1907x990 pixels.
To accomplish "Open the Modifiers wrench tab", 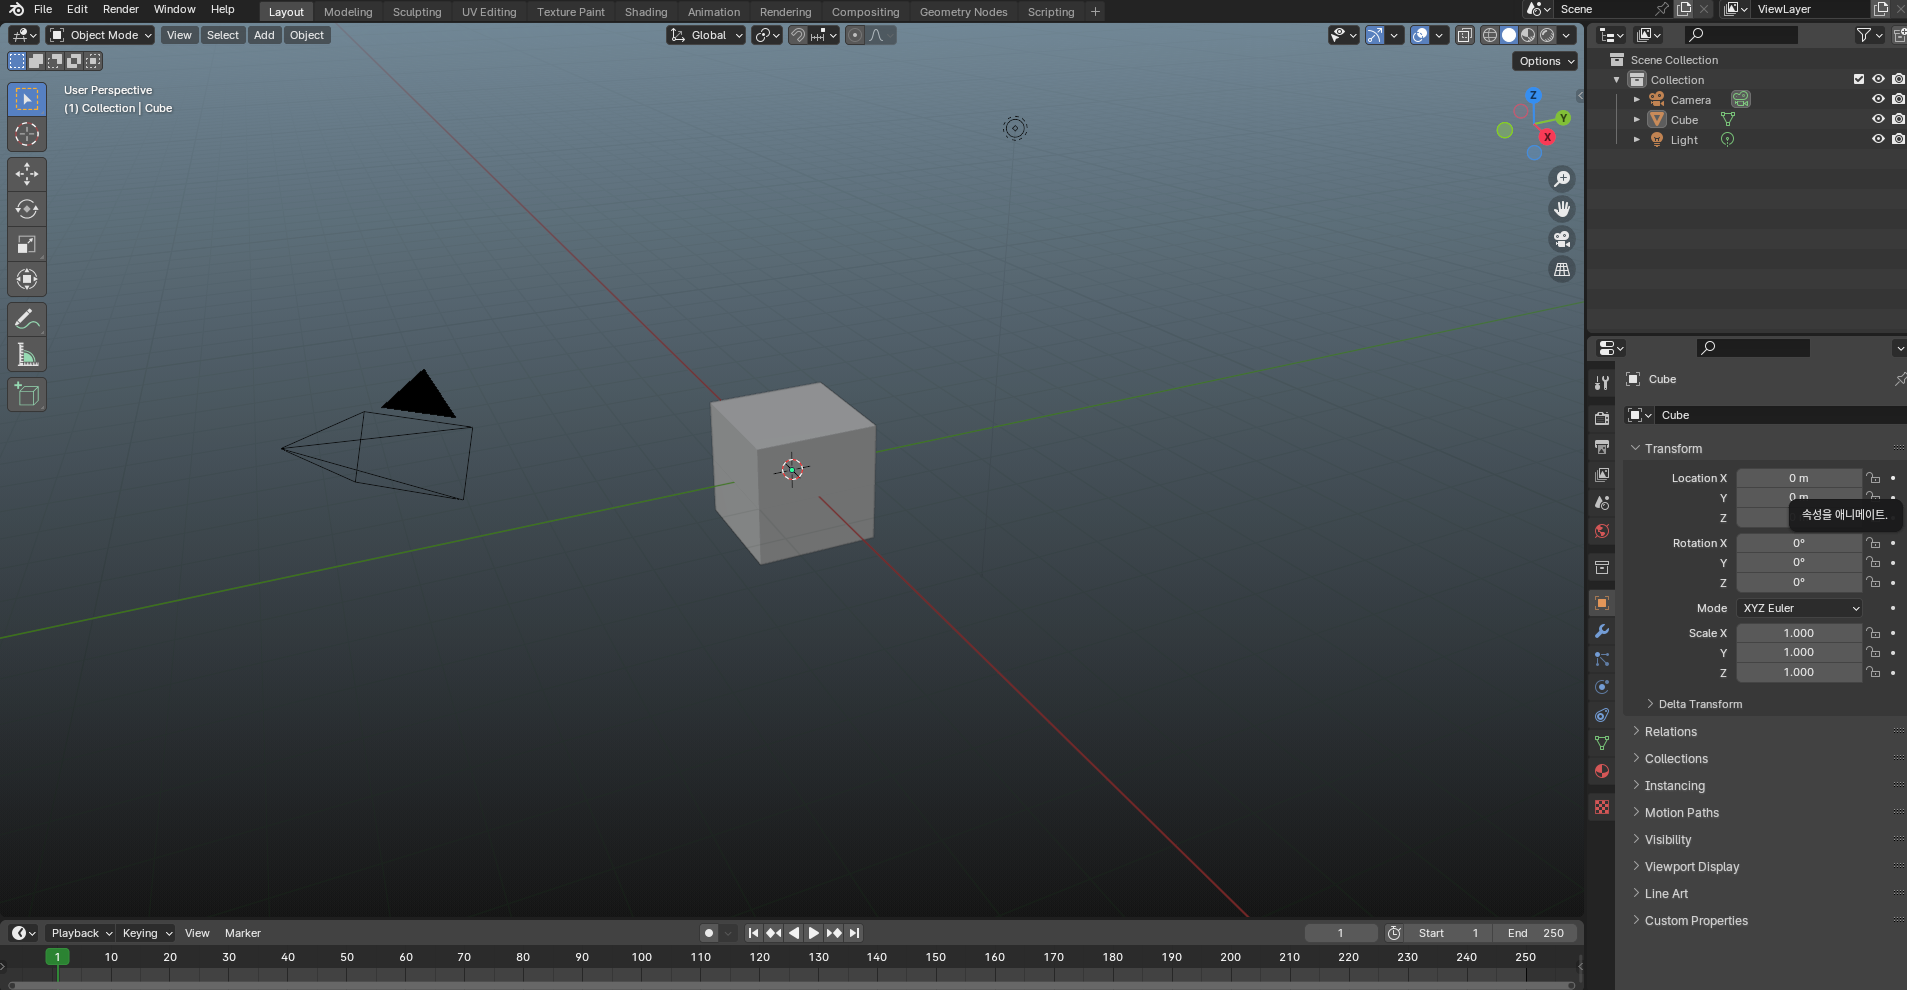I will click(1602, 631).
